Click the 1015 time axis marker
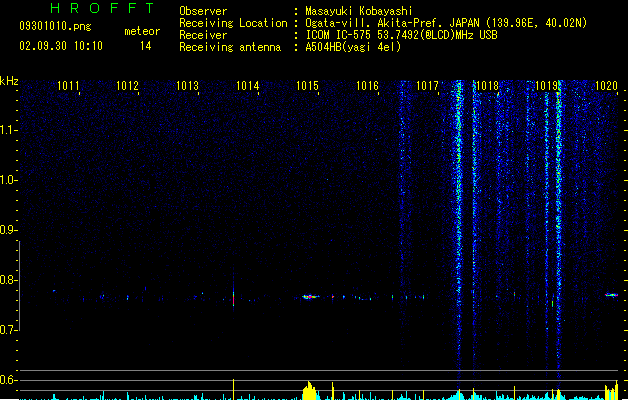This screenshot has height=400, width=629. click(307, 86)
